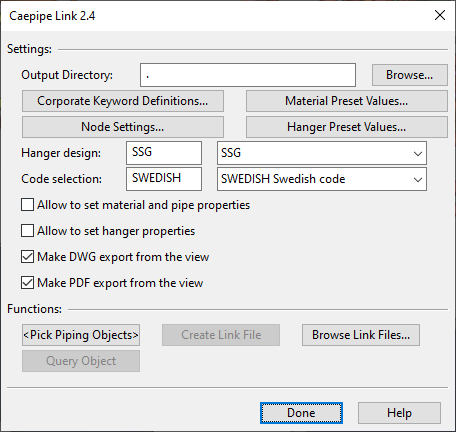This screenshot has height=432, width=456.
Task: Open Corporate Keyword Definitions dialog
Action: click(x=123, y=101)
